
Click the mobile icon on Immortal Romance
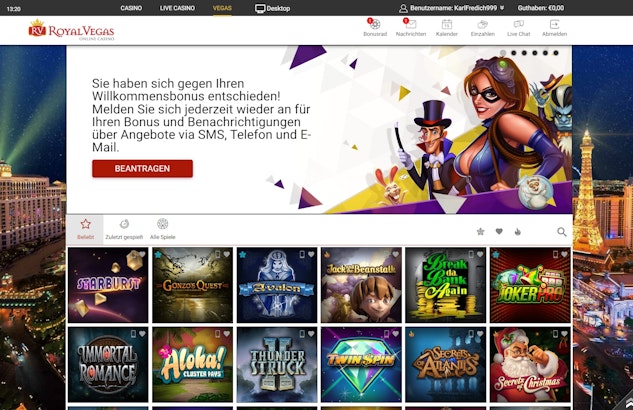(x=134, y=334)
